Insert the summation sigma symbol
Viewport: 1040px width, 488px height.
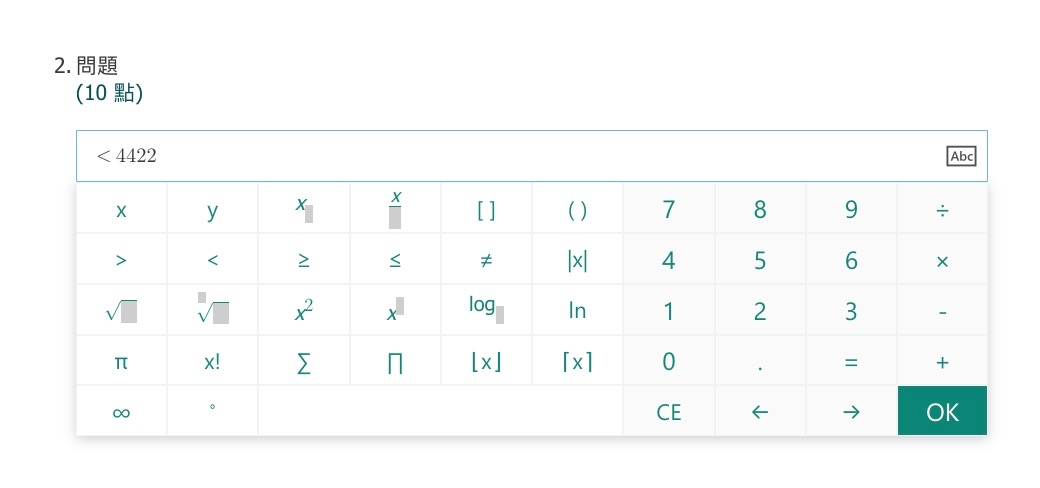coord(303,362)
